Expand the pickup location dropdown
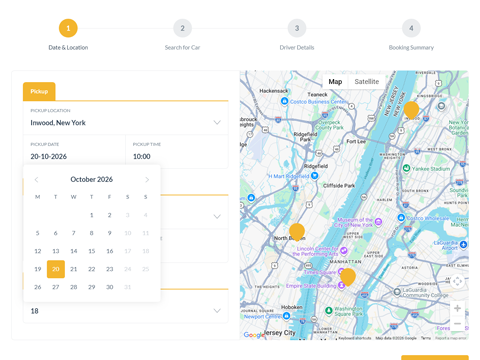This screenshot has width=480, height=360. point(217,122)
